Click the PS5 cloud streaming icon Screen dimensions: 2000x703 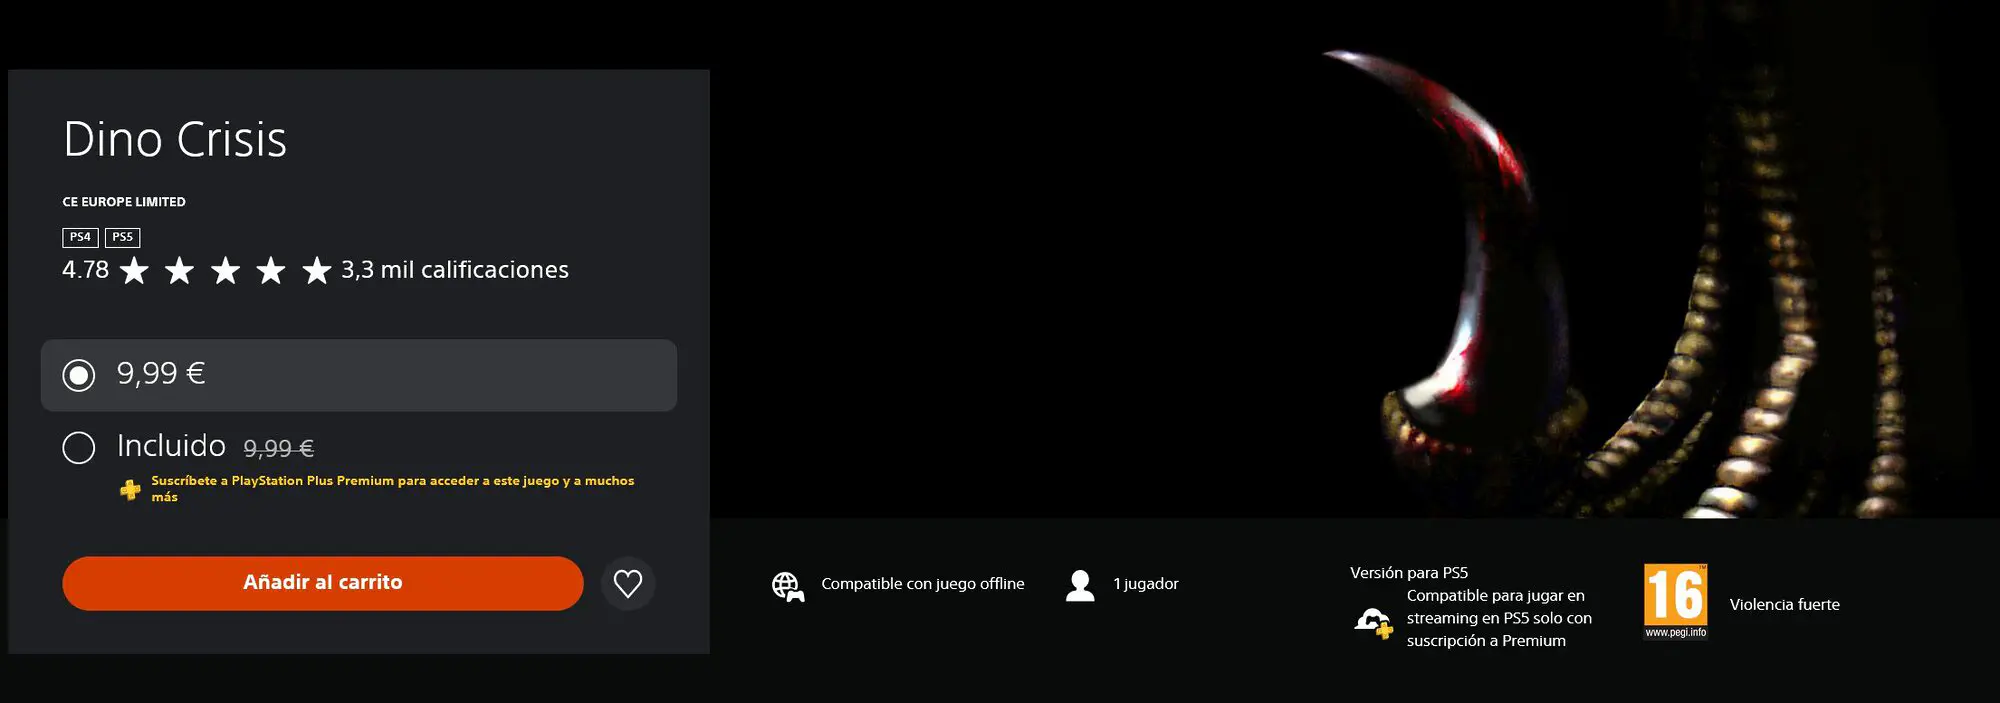pos(1374,623)
